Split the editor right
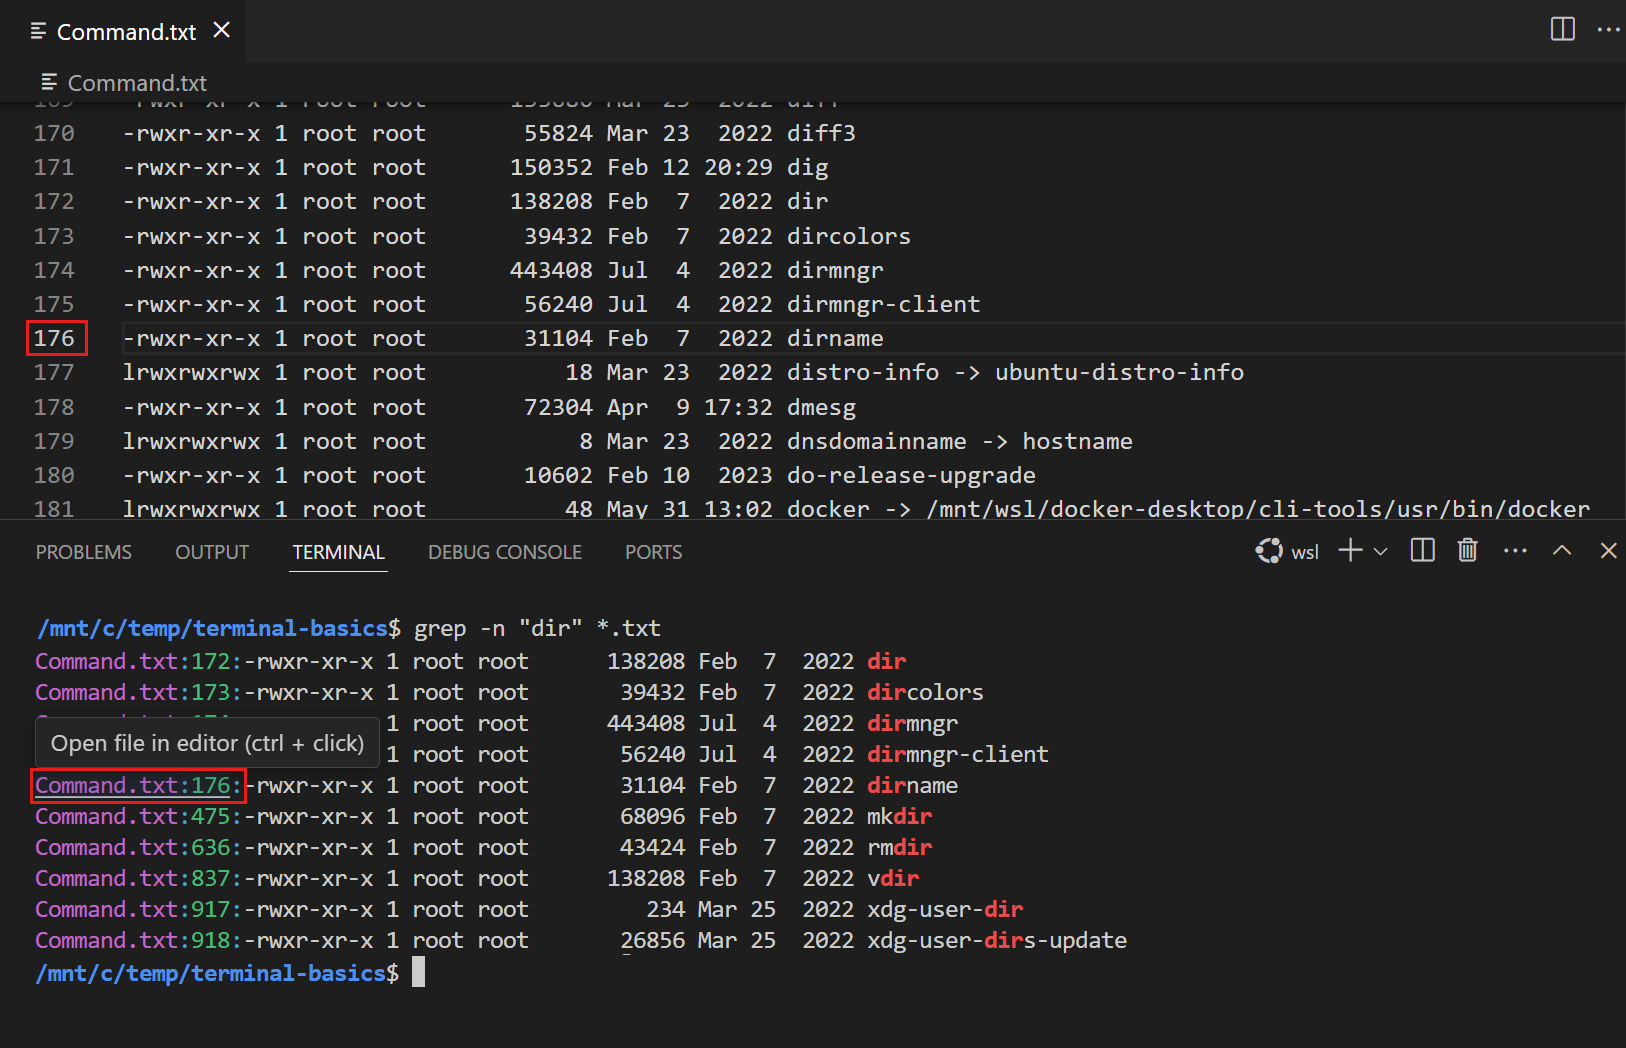 pyautogui.click(x=1562, y=29)
